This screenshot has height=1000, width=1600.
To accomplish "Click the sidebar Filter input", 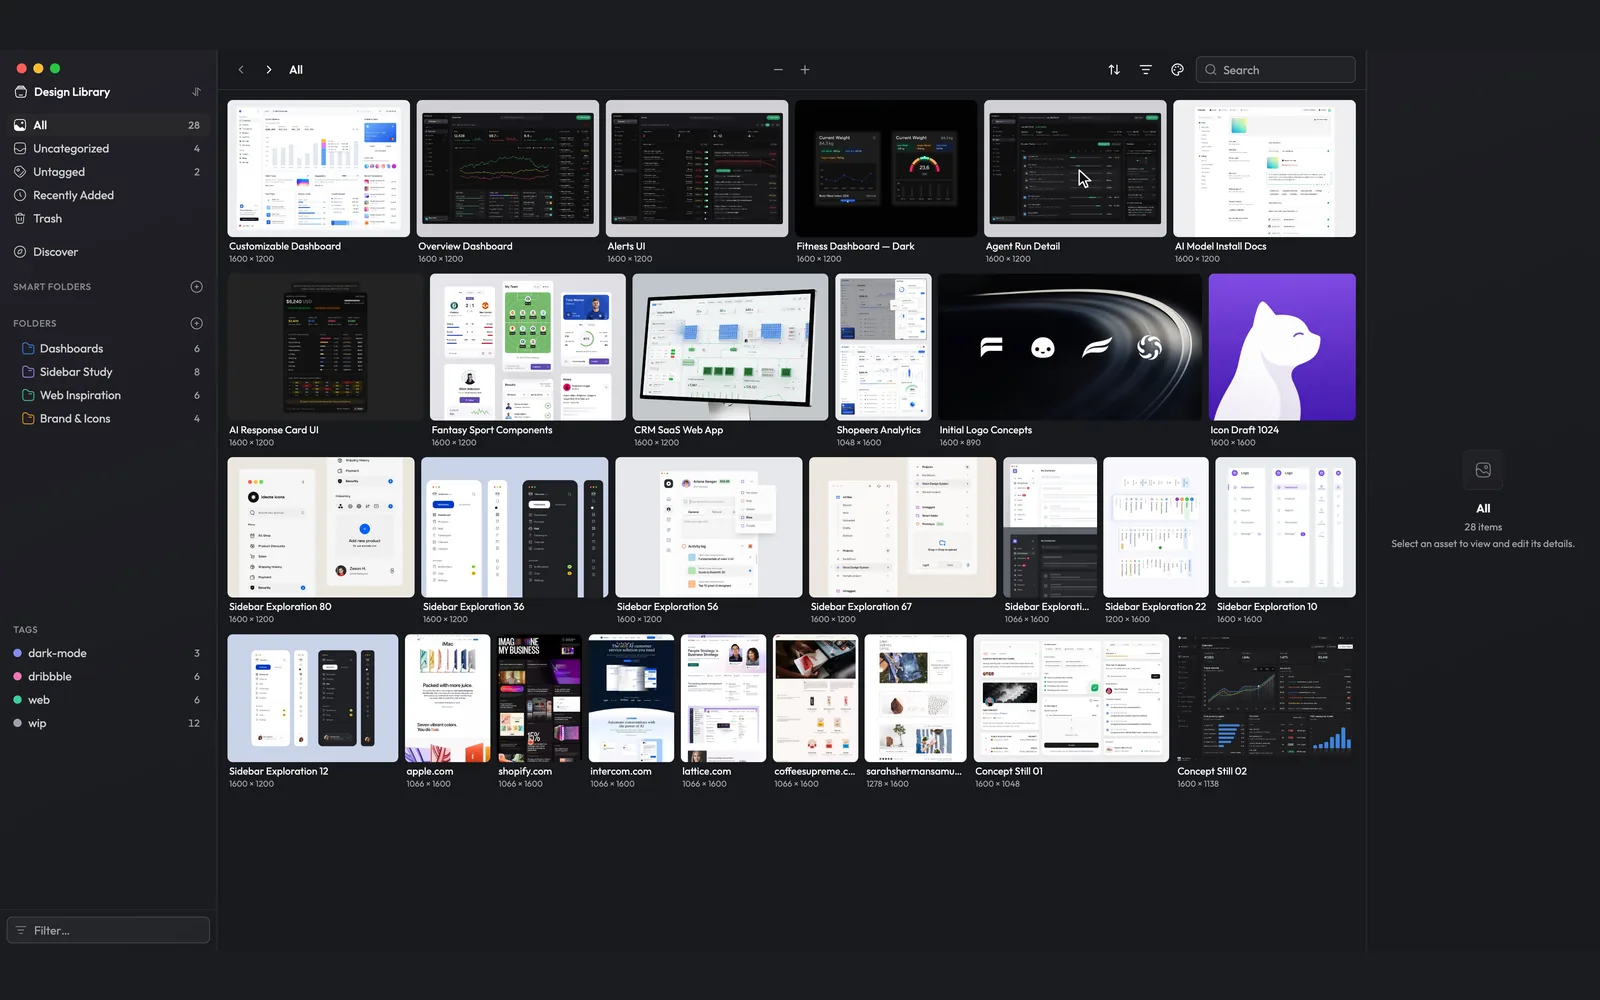I will click(x=108, y=930).
